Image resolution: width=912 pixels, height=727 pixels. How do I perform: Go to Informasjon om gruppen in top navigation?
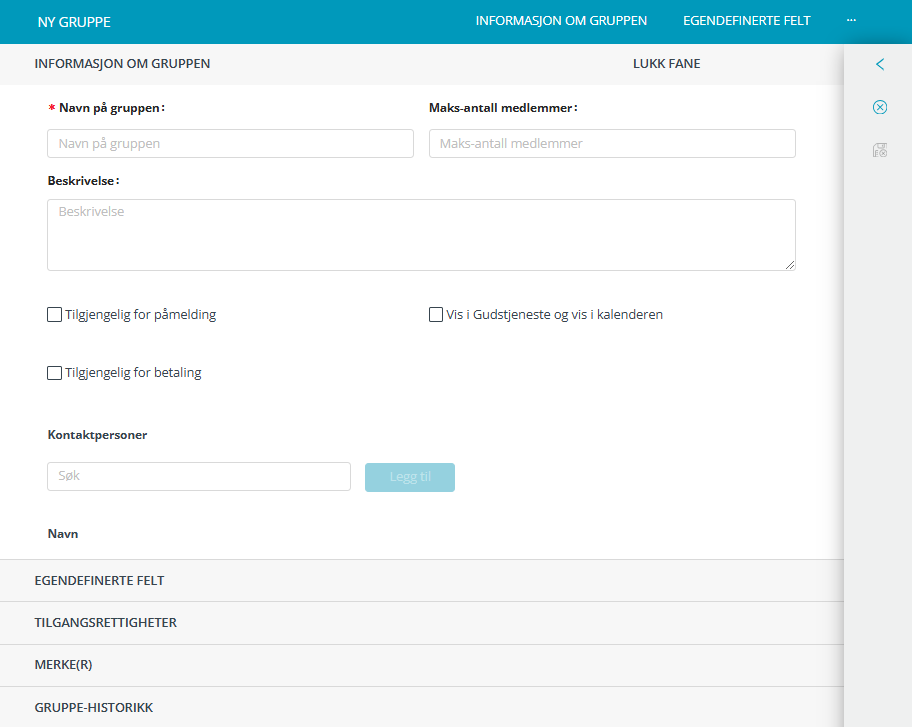[x=561, y=21]
